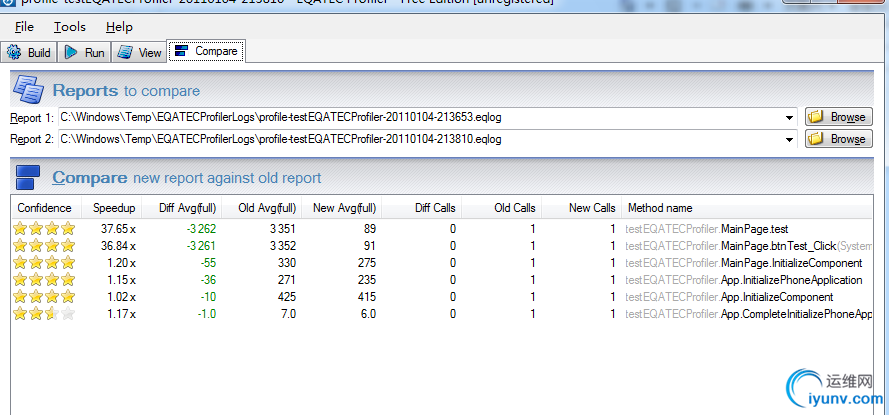
Task: Click the blue Compare section icon
Action: [28, 177]
